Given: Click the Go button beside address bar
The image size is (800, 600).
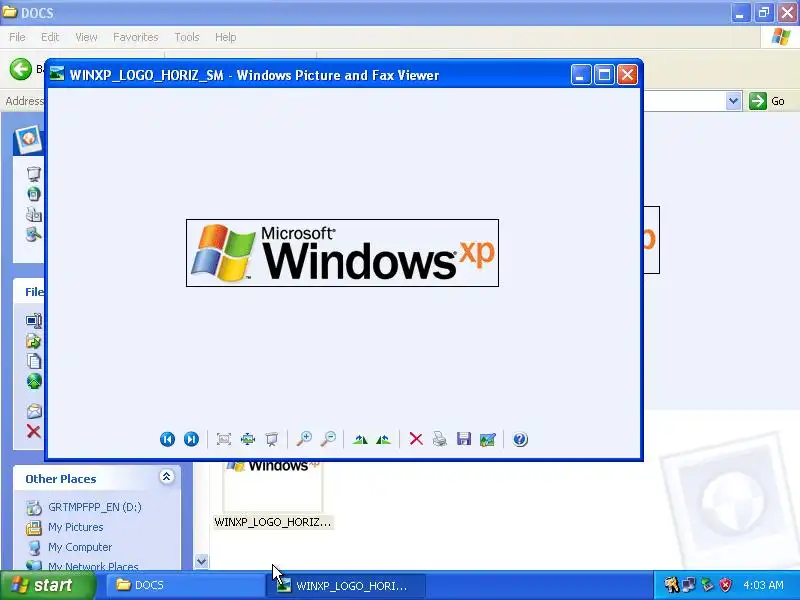Looking at the screenshot, I should (x=767, y=101).
